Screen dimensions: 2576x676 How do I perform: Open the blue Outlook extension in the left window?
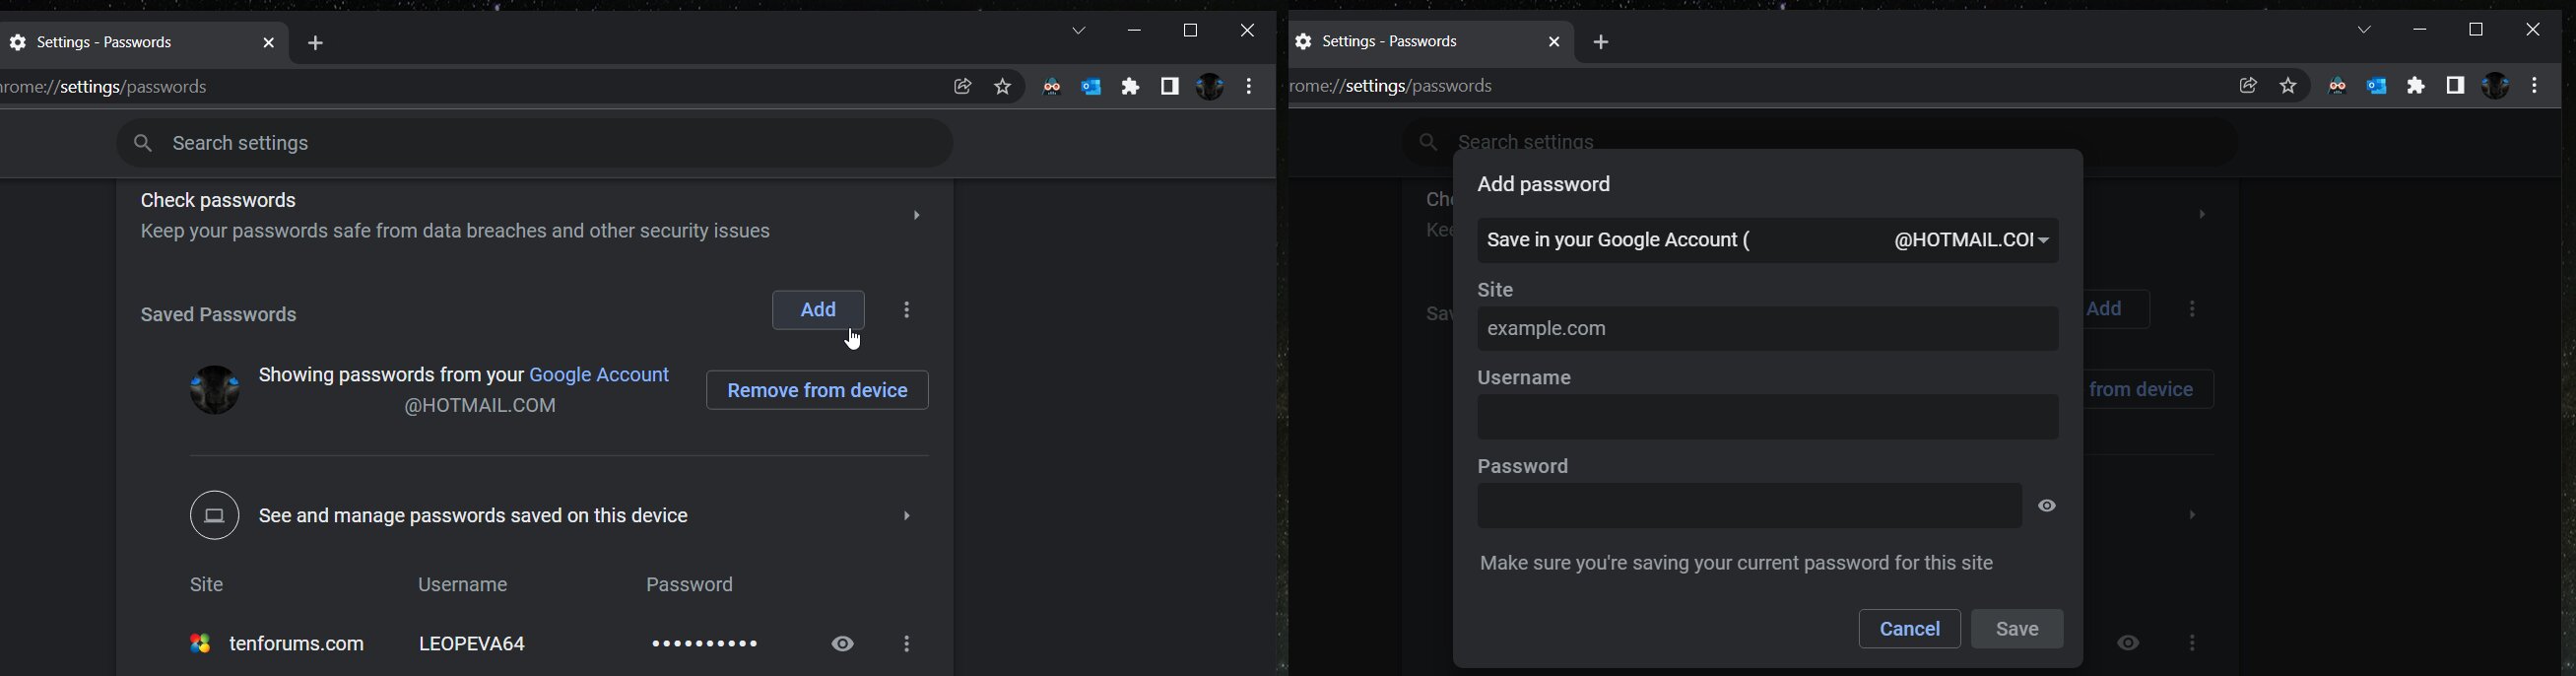pos(1091,87)
